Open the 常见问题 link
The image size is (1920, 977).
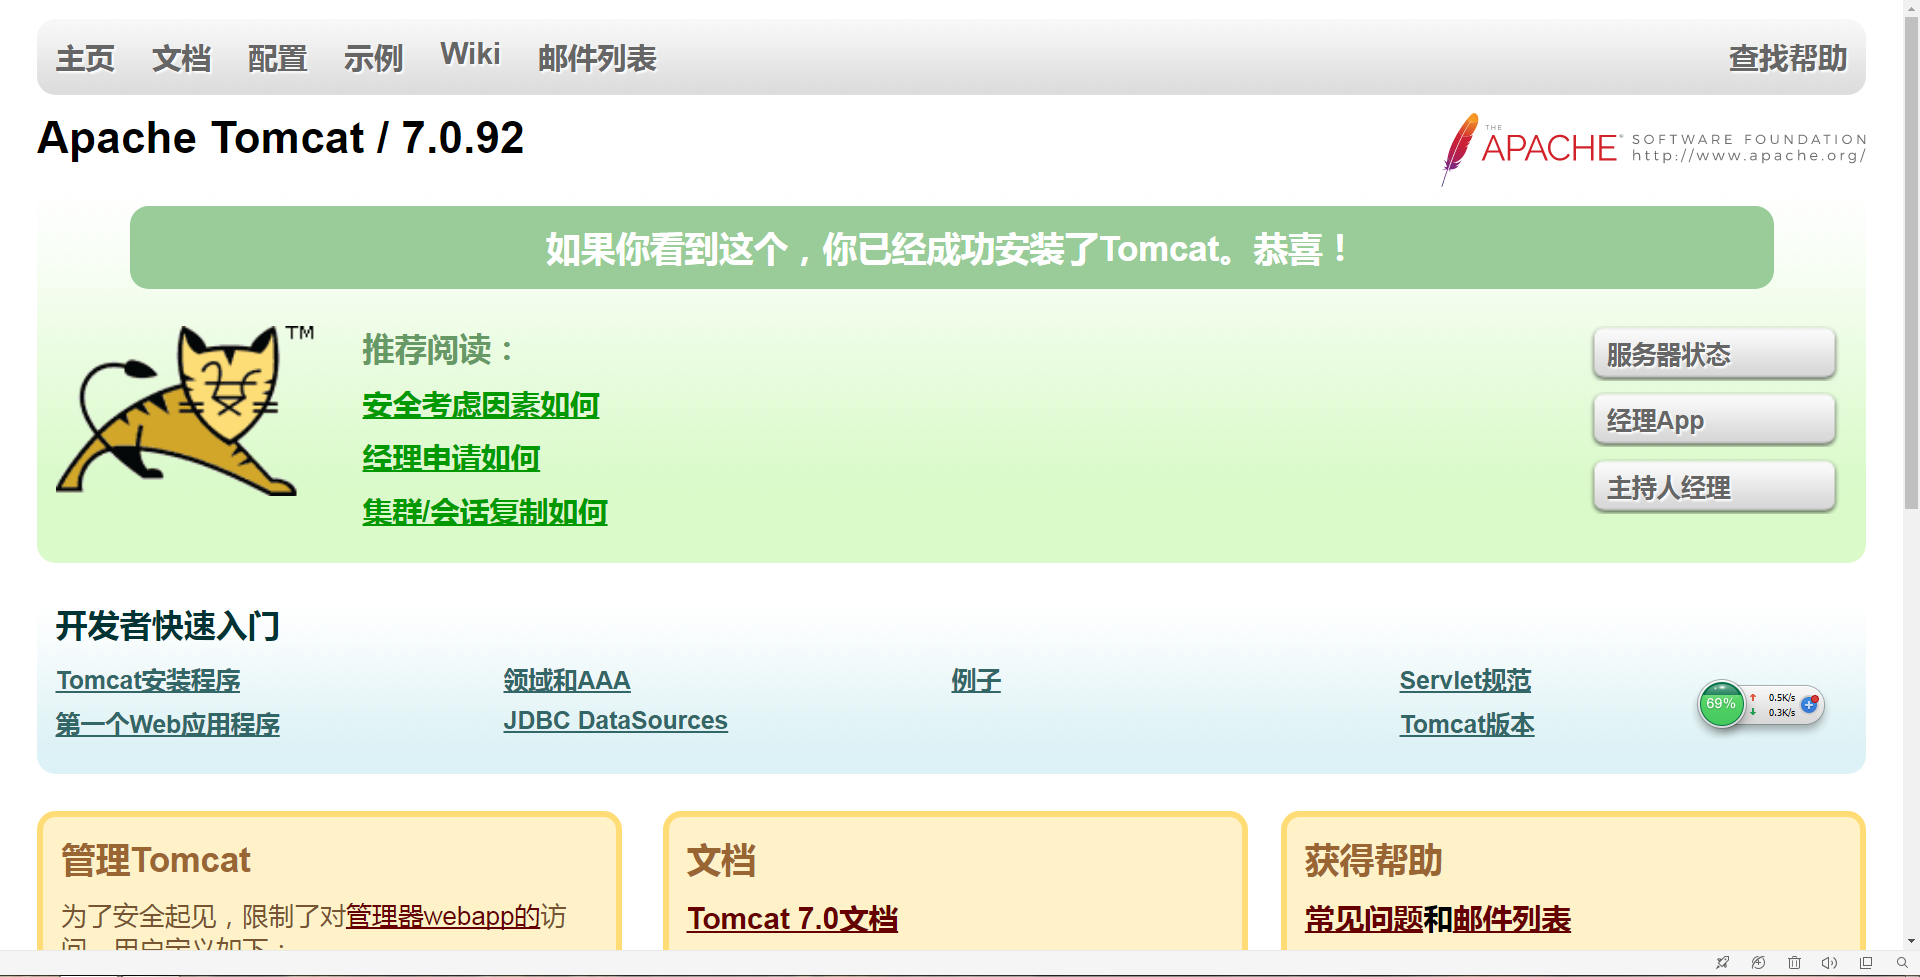[1364, 918]
